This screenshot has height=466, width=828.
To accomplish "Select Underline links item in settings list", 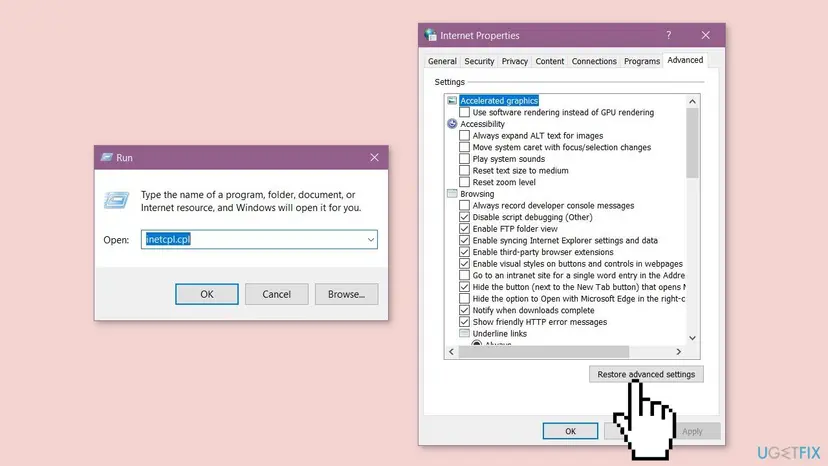I will tap(499, 333).
